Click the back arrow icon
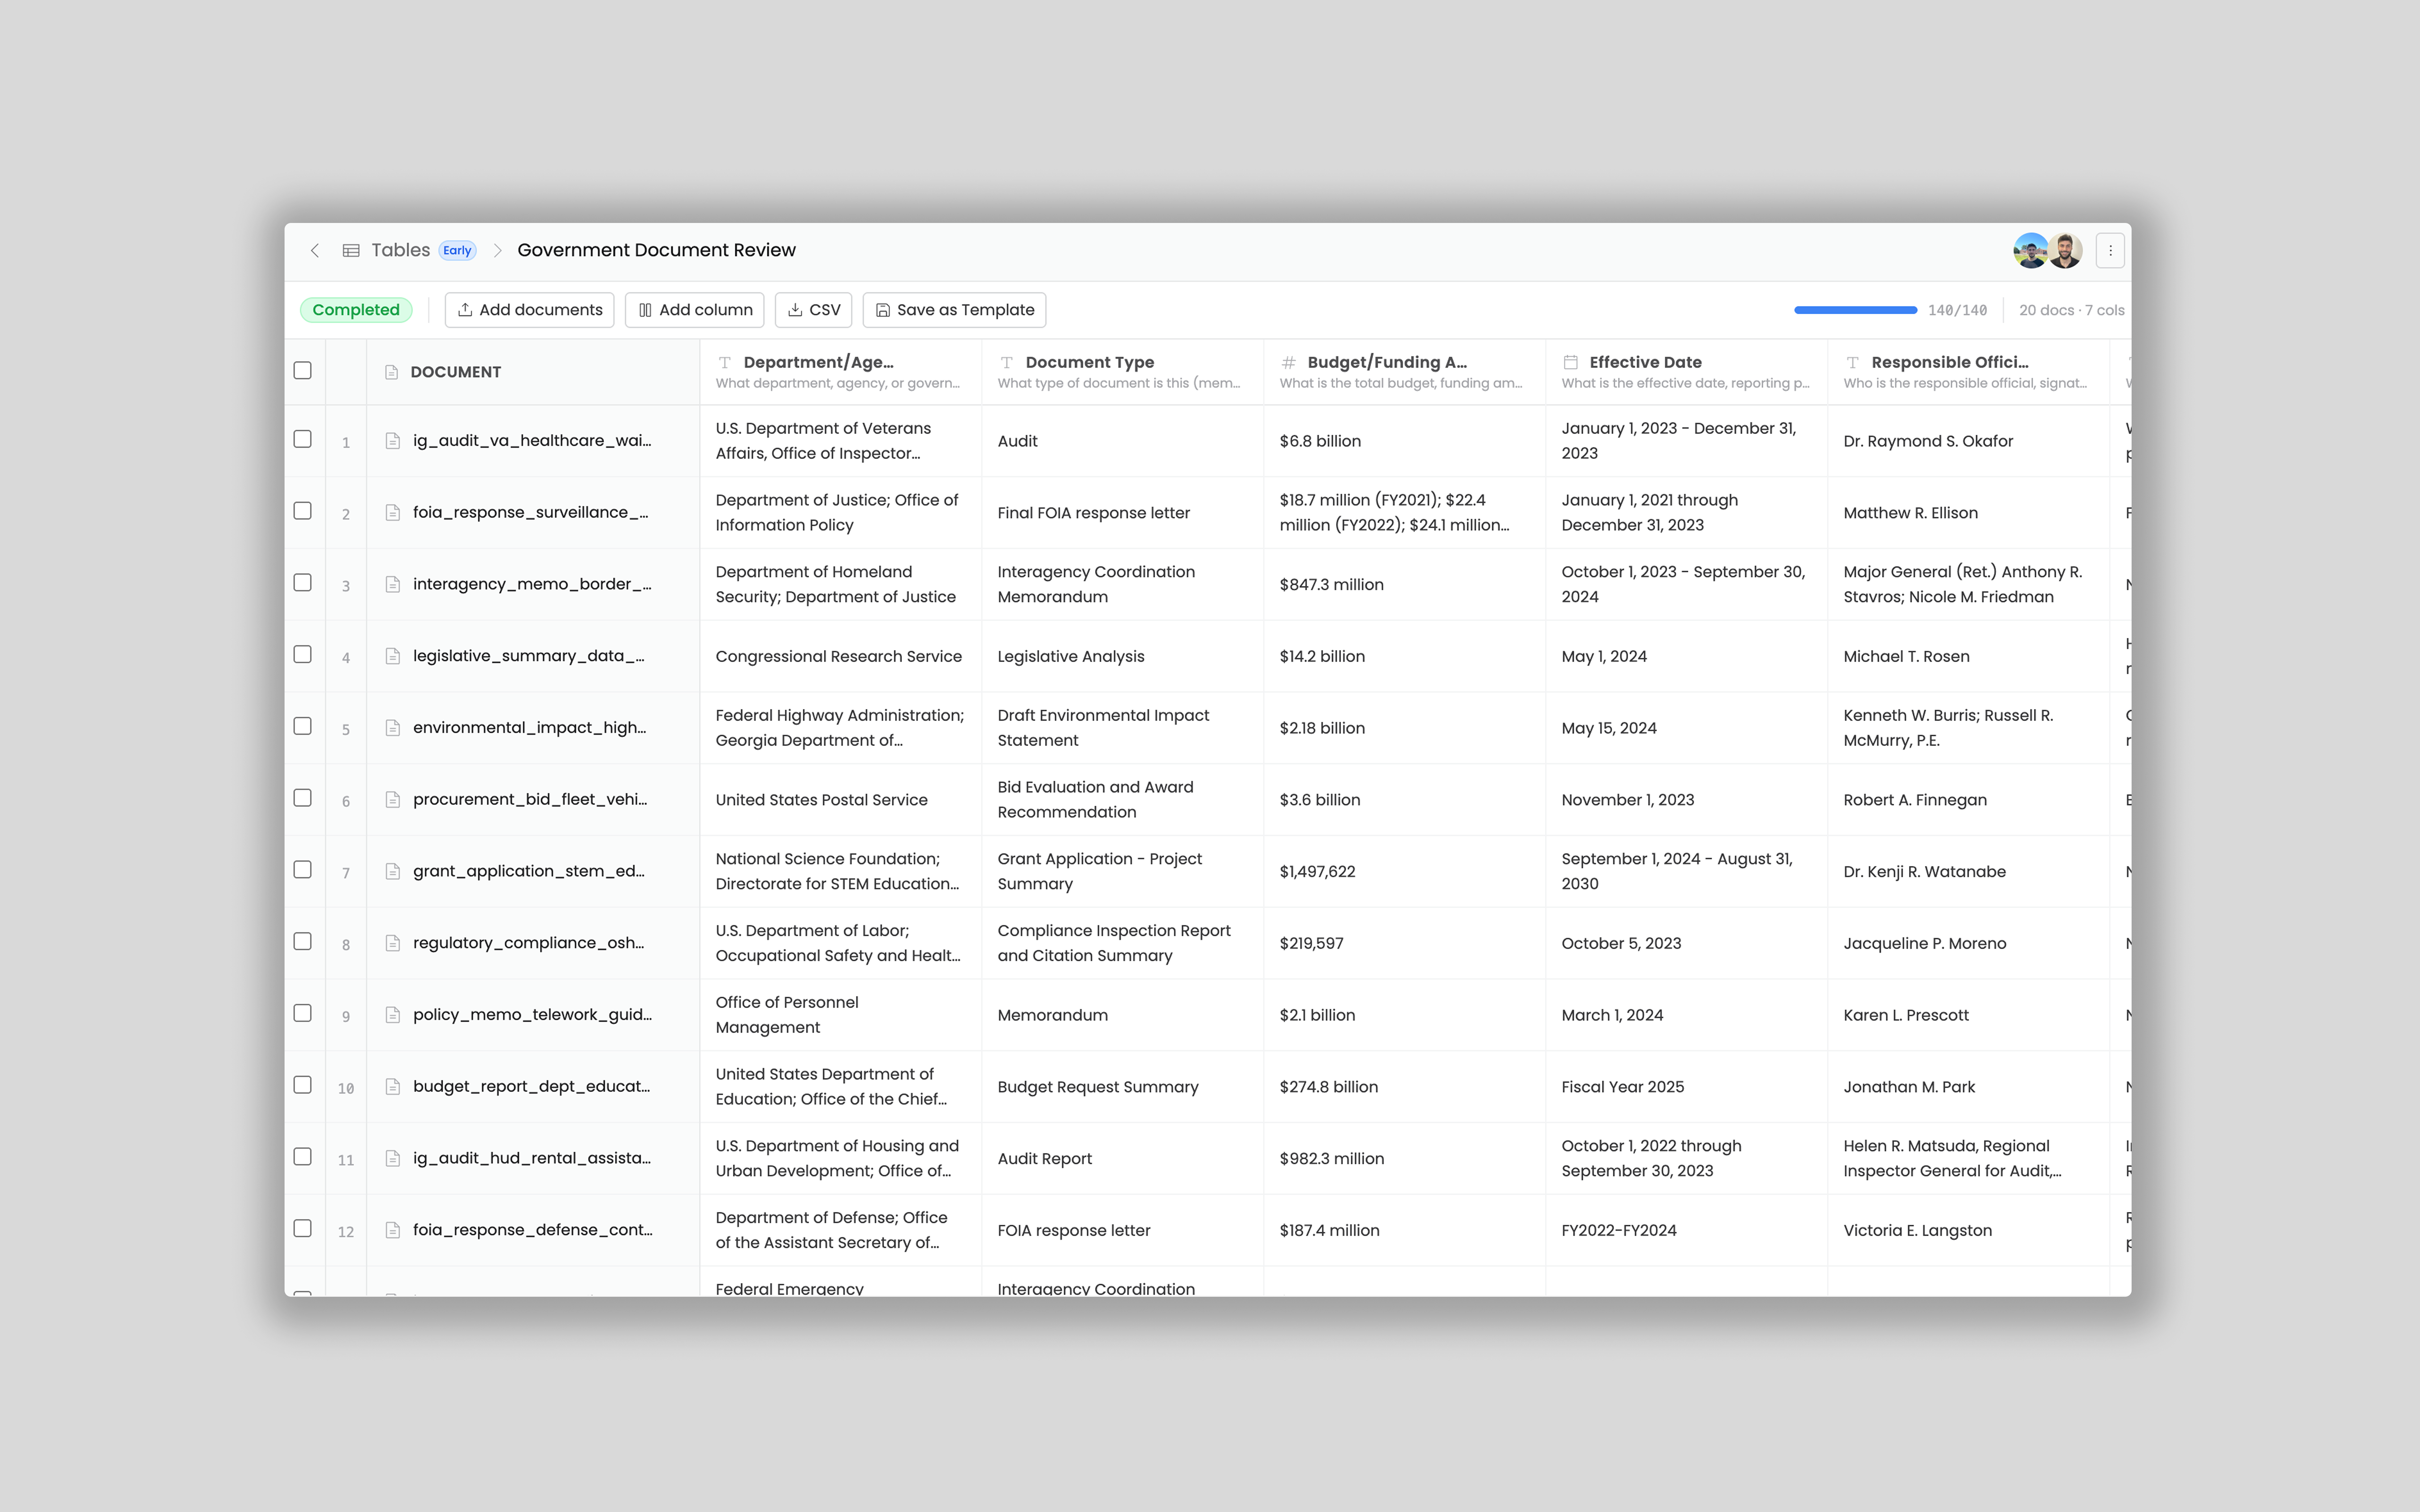Viewport: 2420px width, 1512px height. coord(315,250)
